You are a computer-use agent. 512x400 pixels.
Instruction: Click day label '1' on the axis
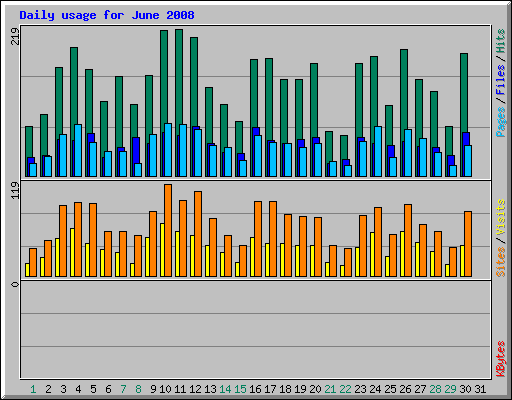pyautogui.click(x=33, y=389)
